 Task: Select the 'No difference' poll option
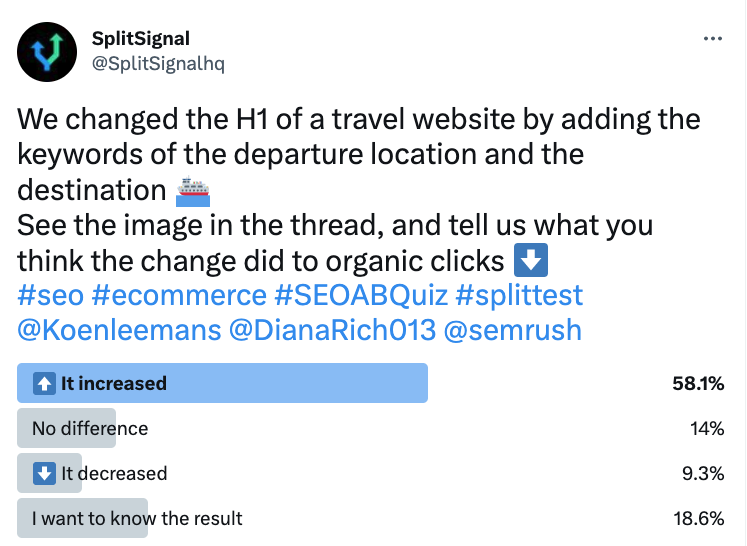(x=371, y=428)
